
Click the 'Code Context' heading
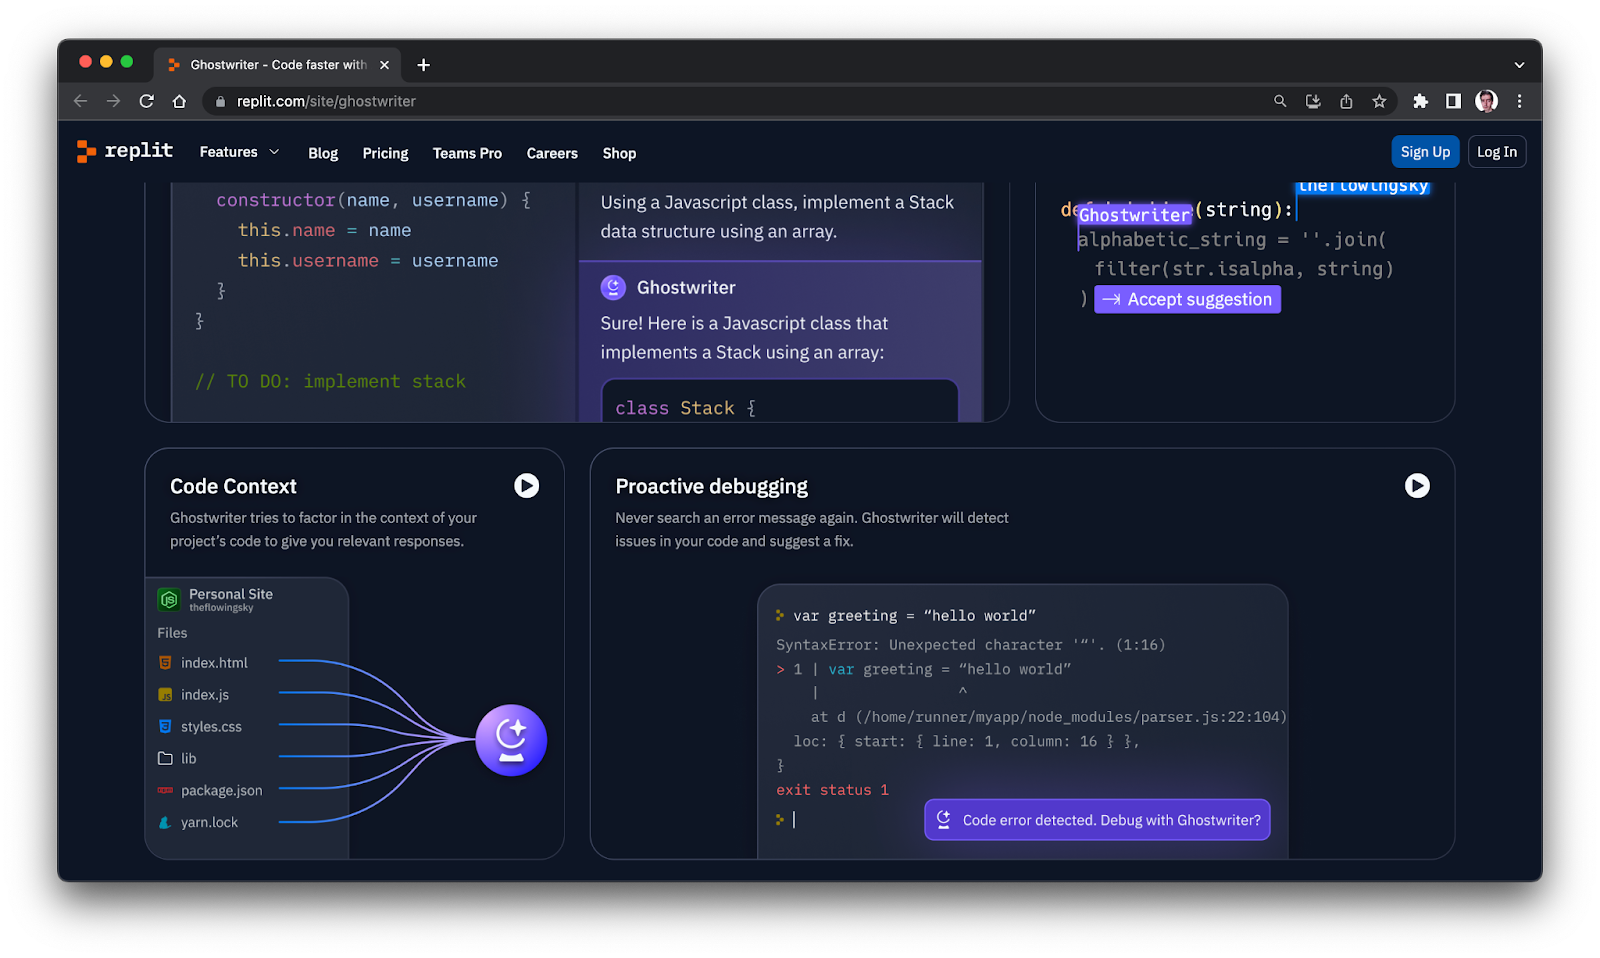click(233, 487)
